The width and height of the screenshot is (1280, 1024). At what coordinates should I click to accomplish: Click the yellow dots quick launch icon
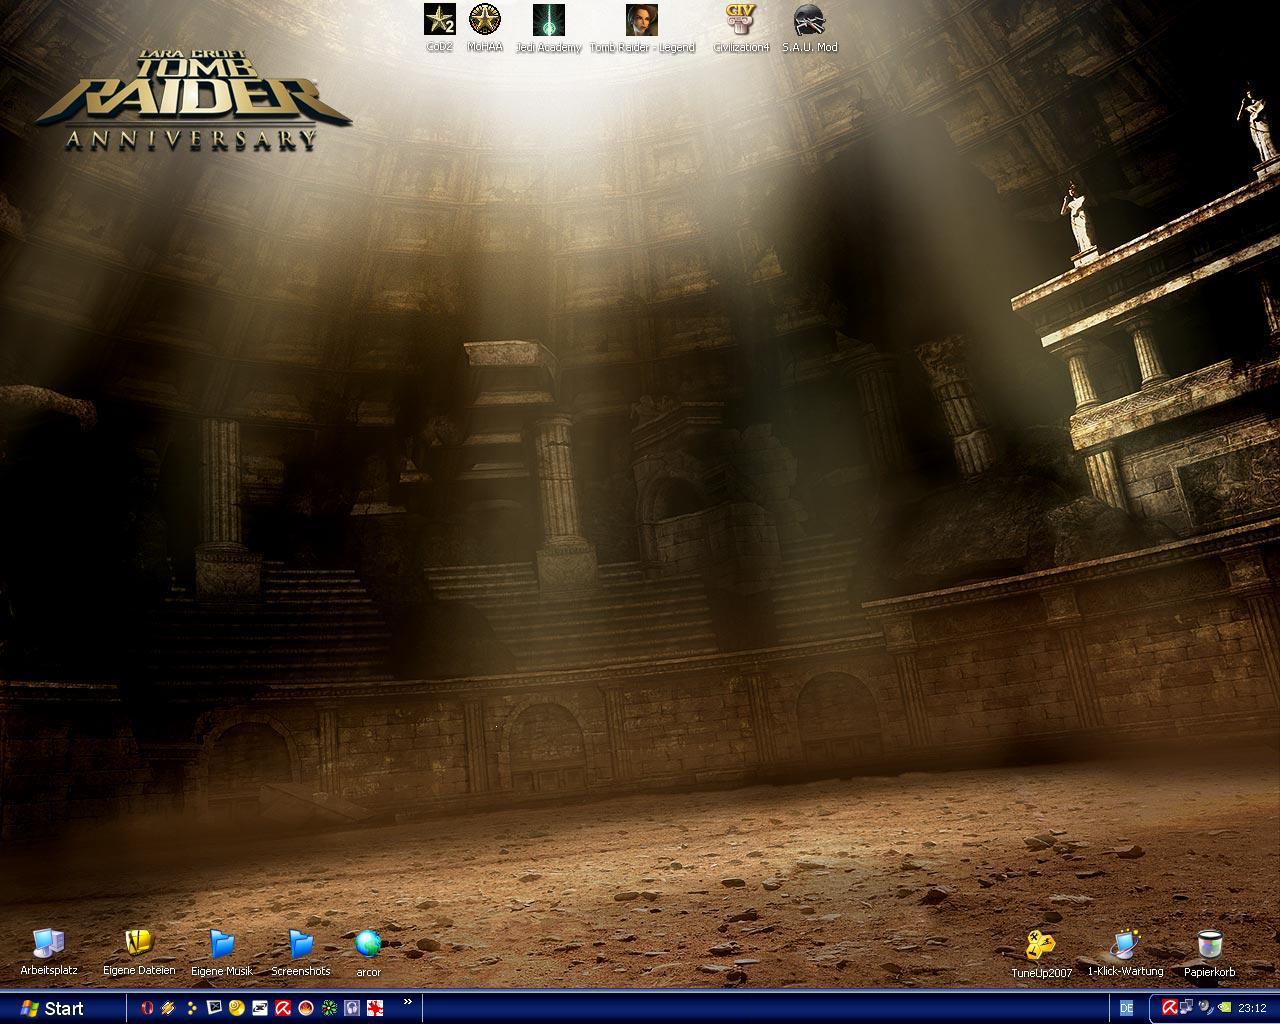coord(191,1008)
